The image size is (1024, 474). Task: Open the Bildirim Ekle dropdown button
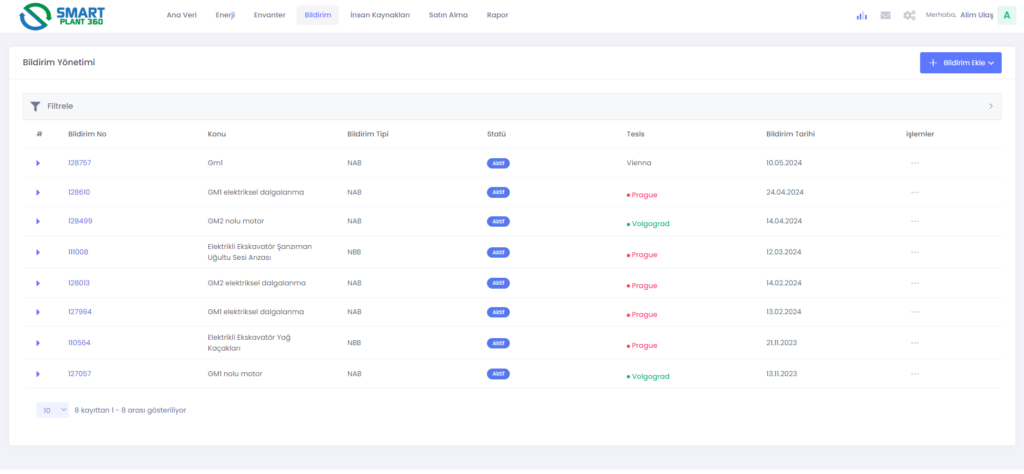point(960,63)
